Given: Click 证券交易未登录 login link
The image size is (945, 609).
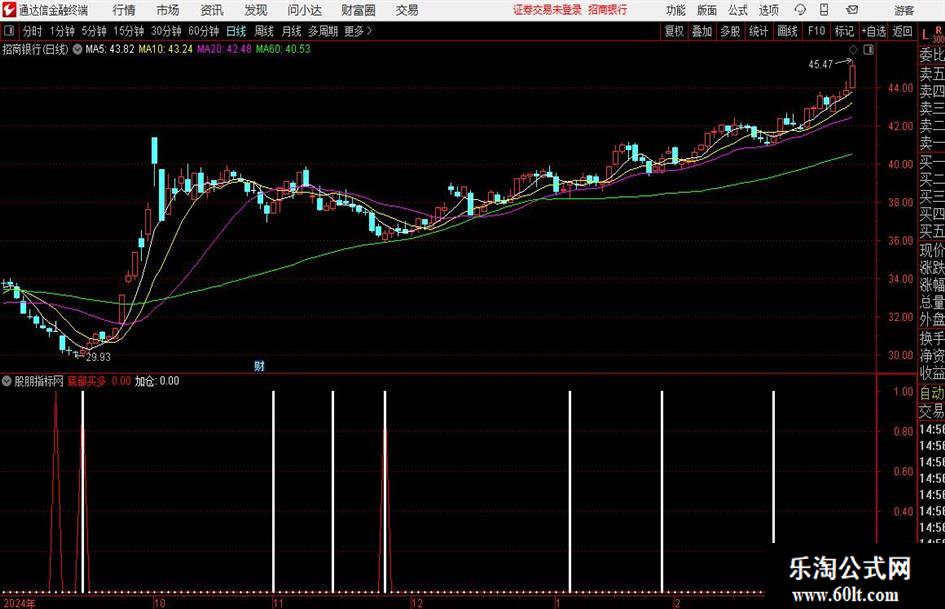Looking at the screenshot, I should (547, 10).
